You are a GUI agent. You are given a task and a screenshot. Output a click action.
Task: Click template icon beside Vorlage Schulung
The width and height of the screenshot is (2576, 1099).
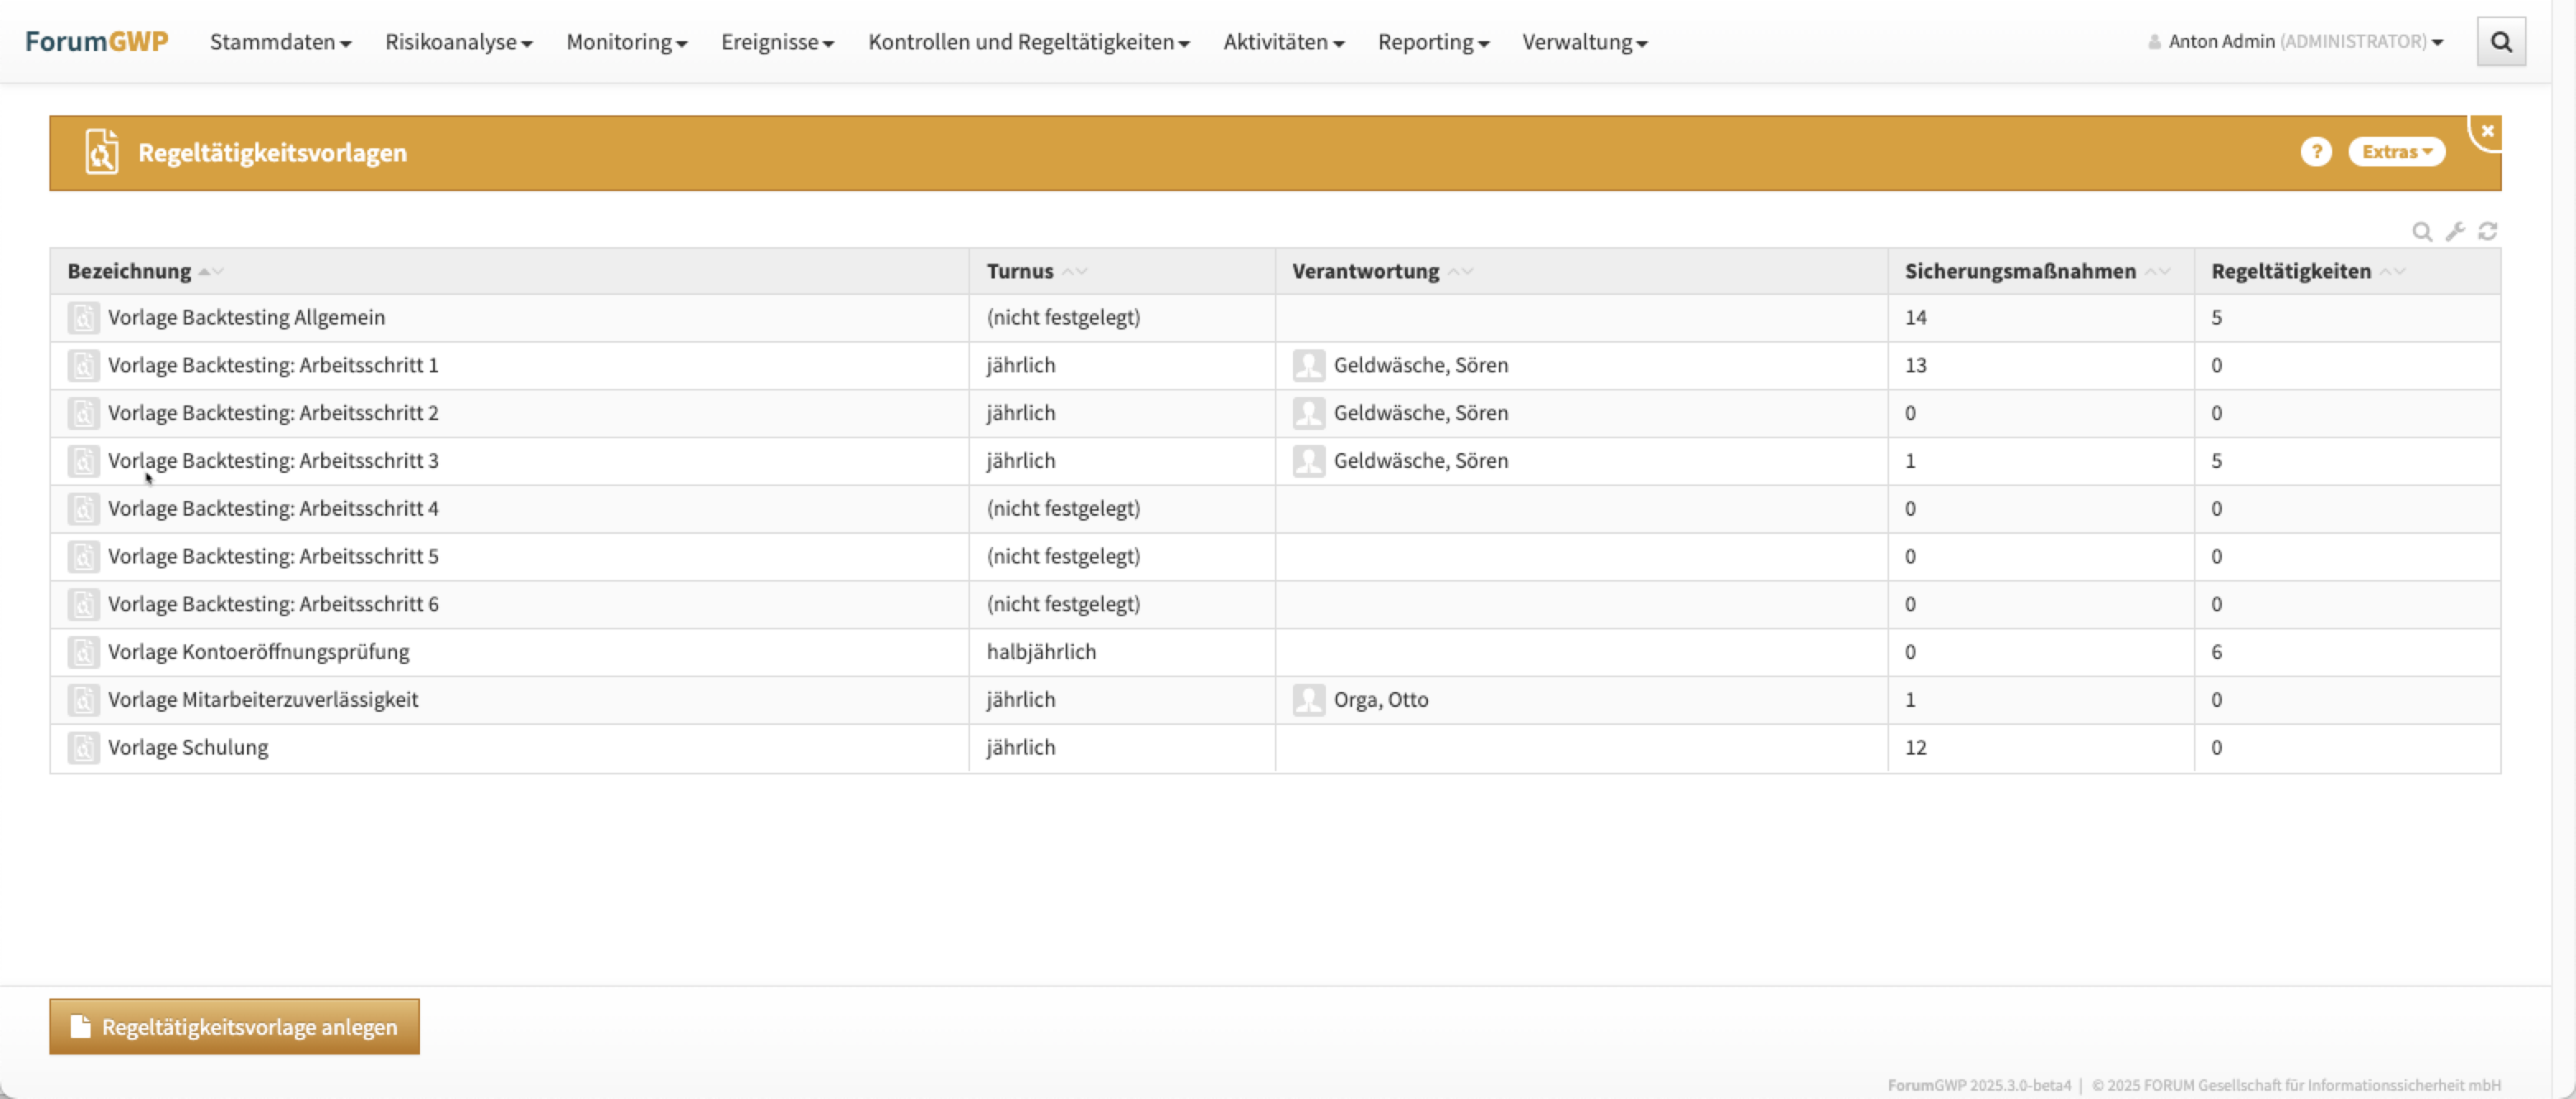tap(83, 748)
